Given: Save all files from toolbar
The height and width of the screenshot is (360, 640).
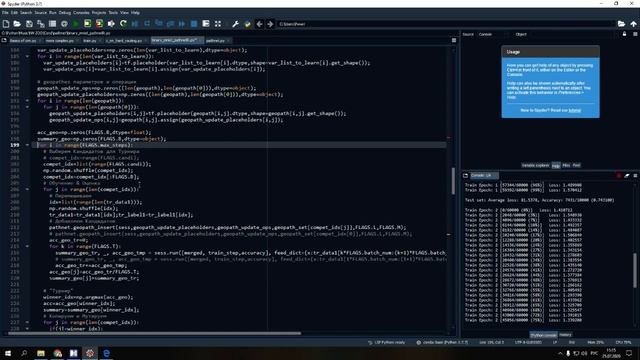Looking at the screenshot, I should [41, 24].
